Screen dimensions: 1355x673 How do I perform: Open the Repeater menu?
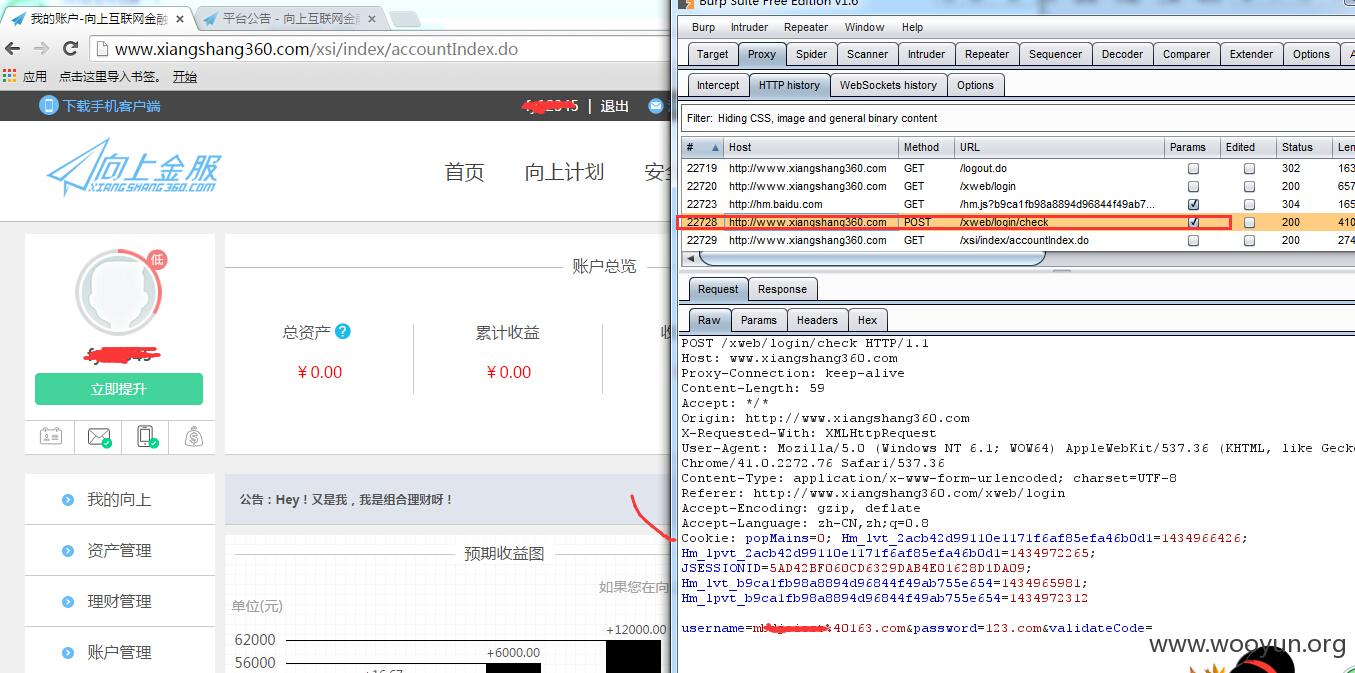pyautogui.click(x=806, y=27)
